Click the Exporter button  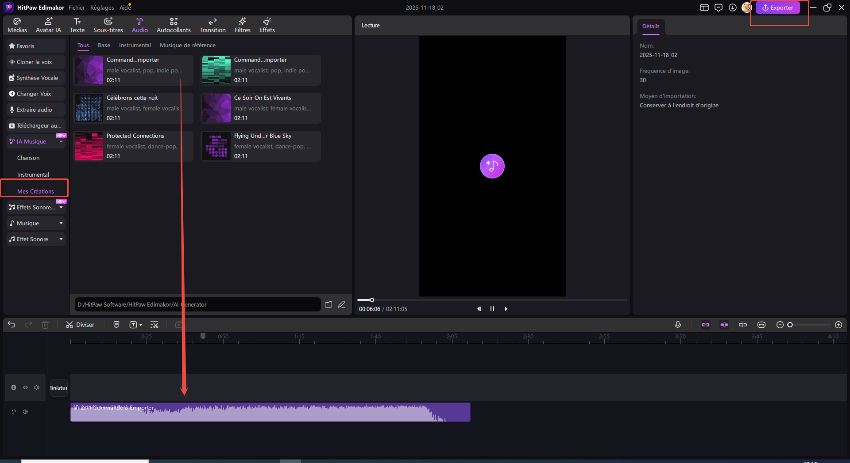point(778,8)
